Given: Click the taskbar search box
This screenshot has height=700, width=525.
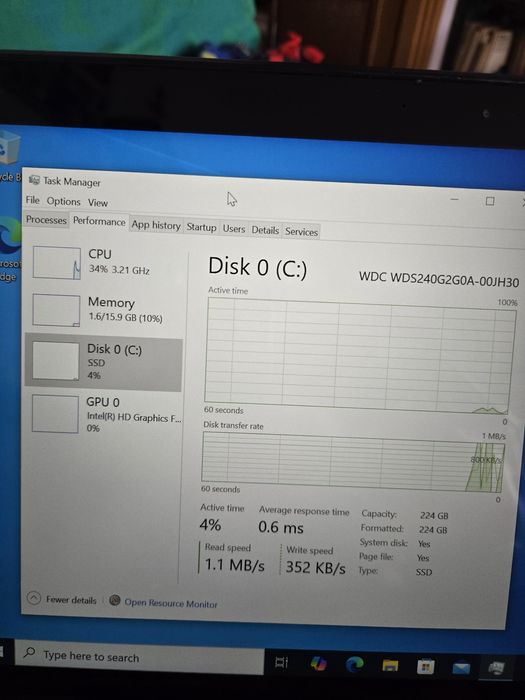Looking at the screenshot, I should click(139, 657).
